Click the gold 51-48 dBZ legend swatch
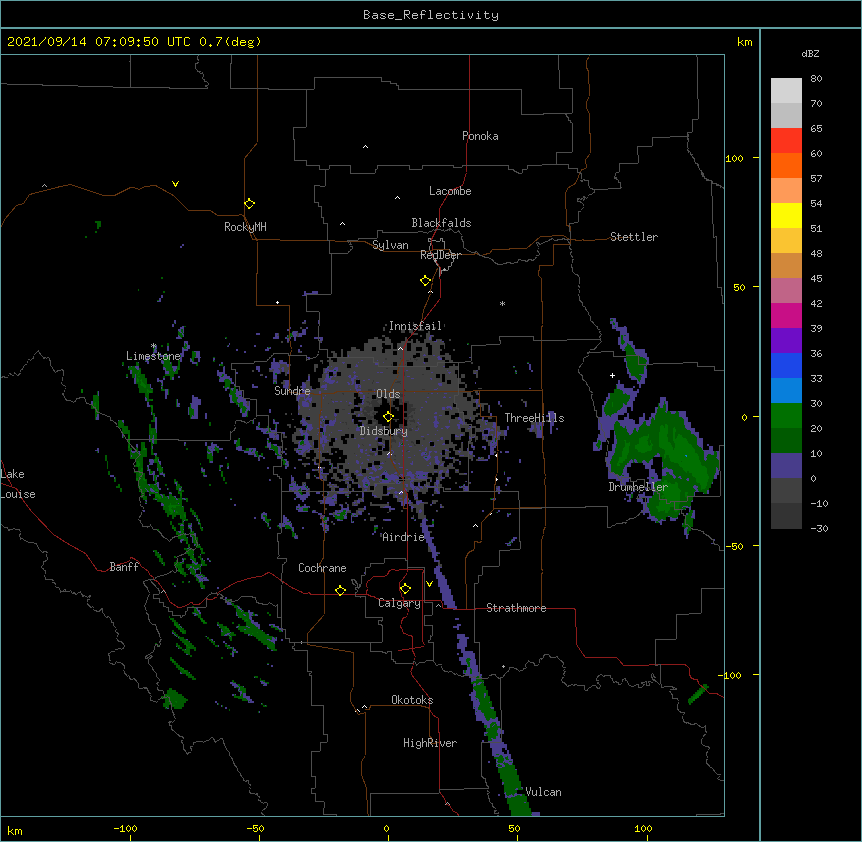862x842 pixels. point(786,241)
